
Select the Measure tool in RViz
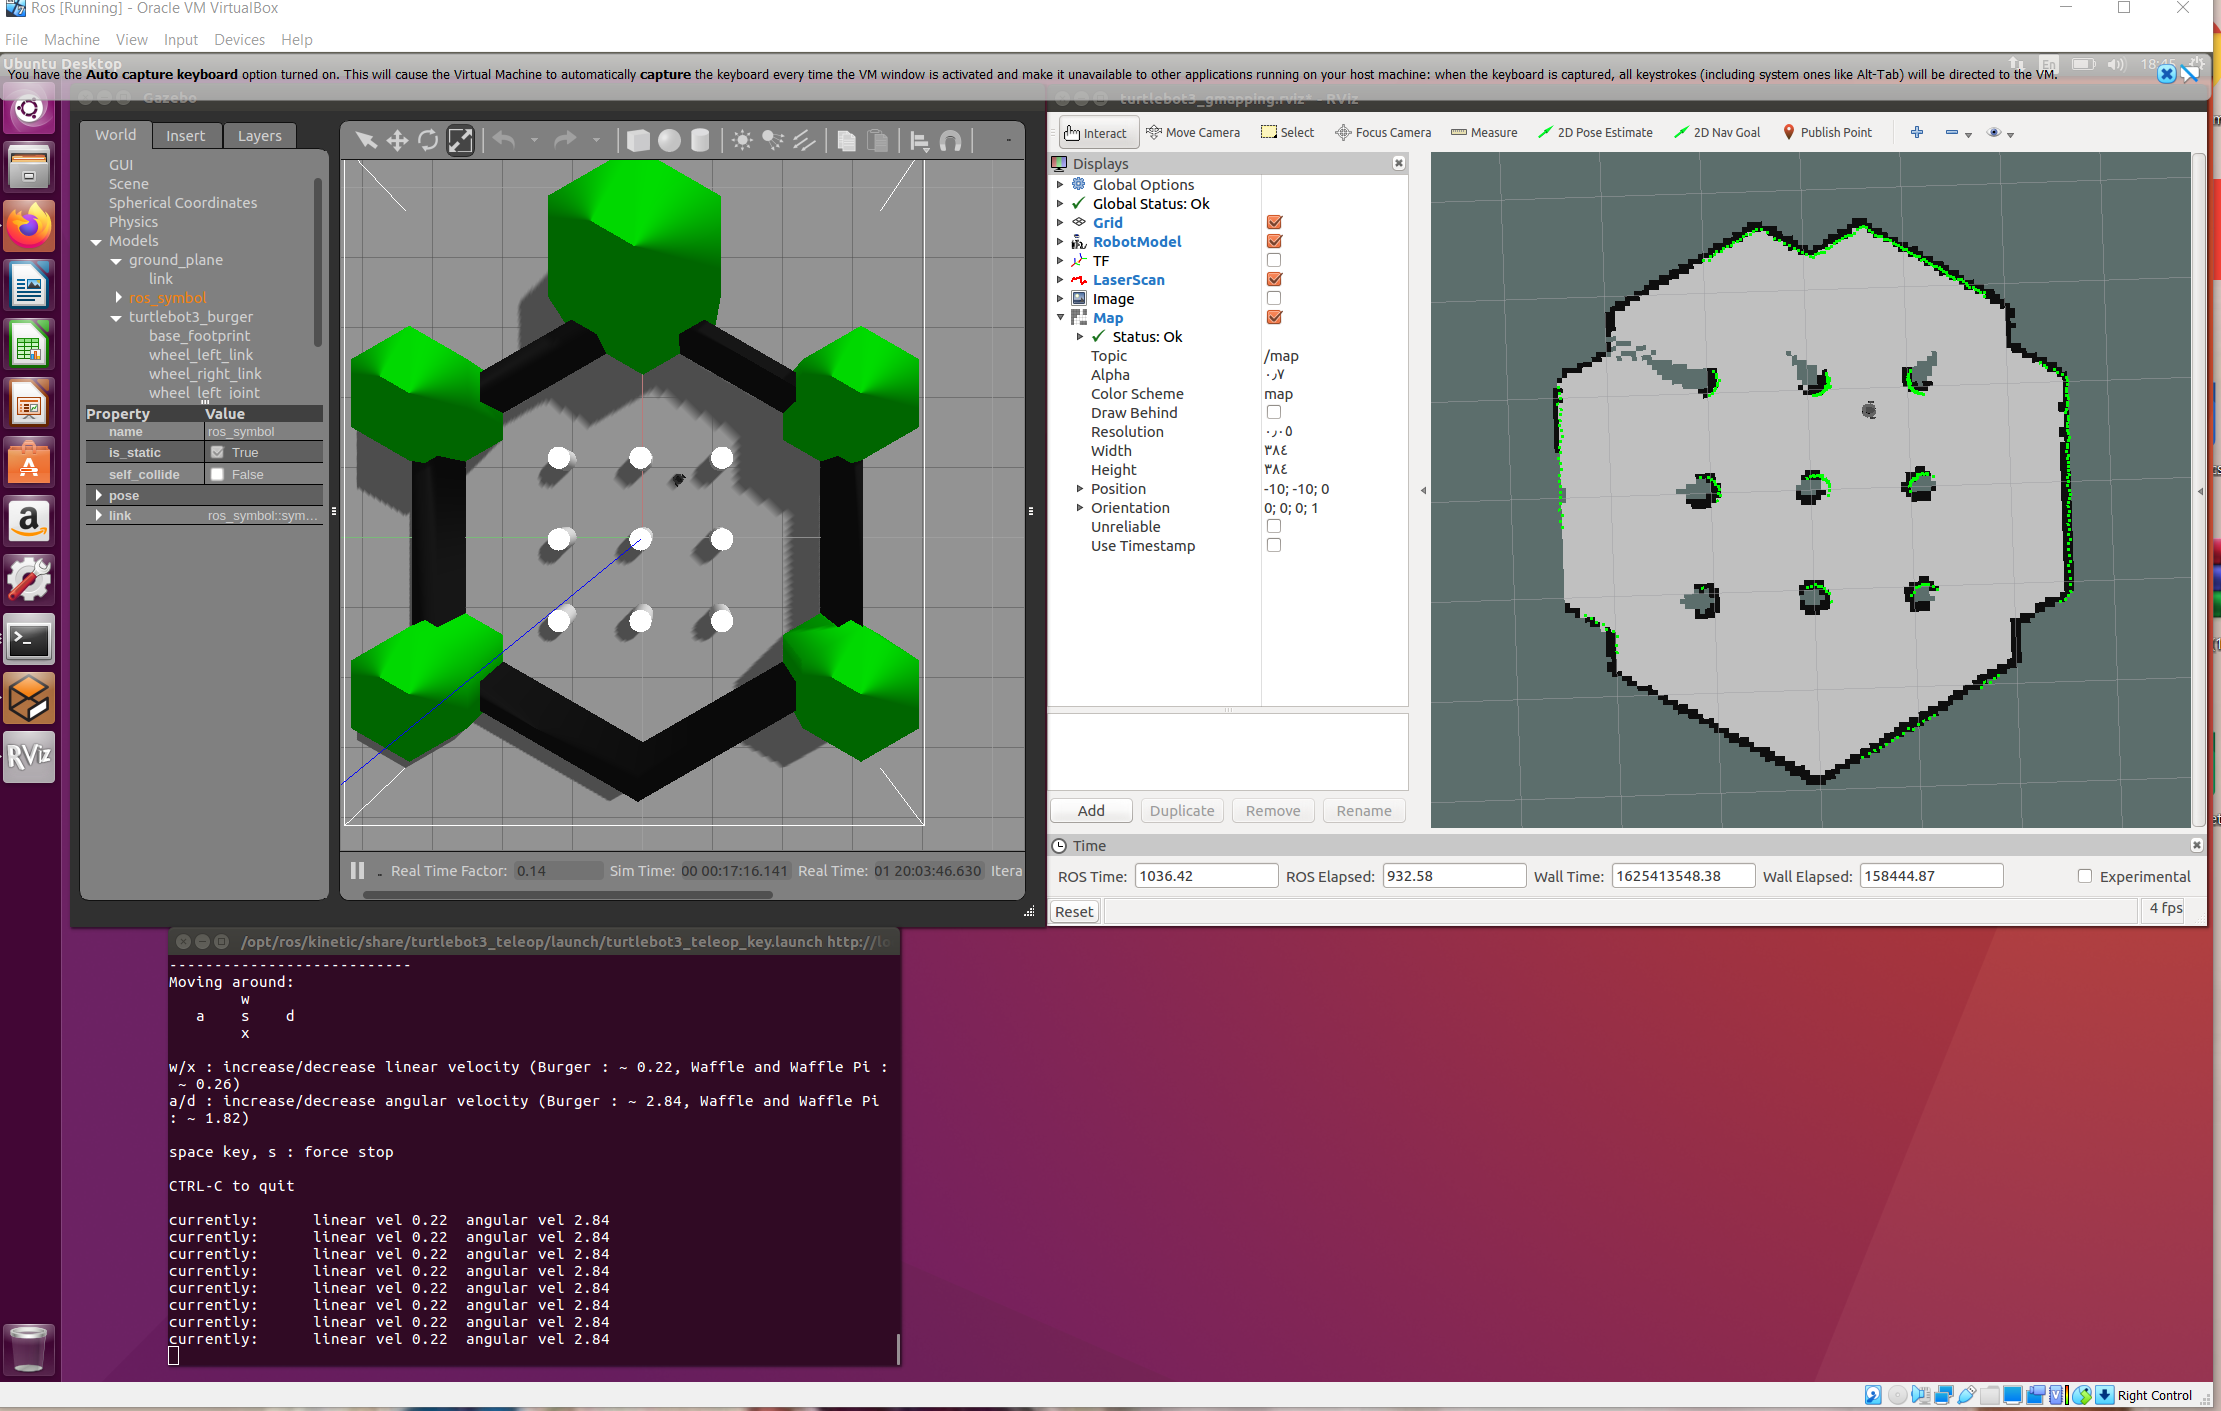(1484, 132)
